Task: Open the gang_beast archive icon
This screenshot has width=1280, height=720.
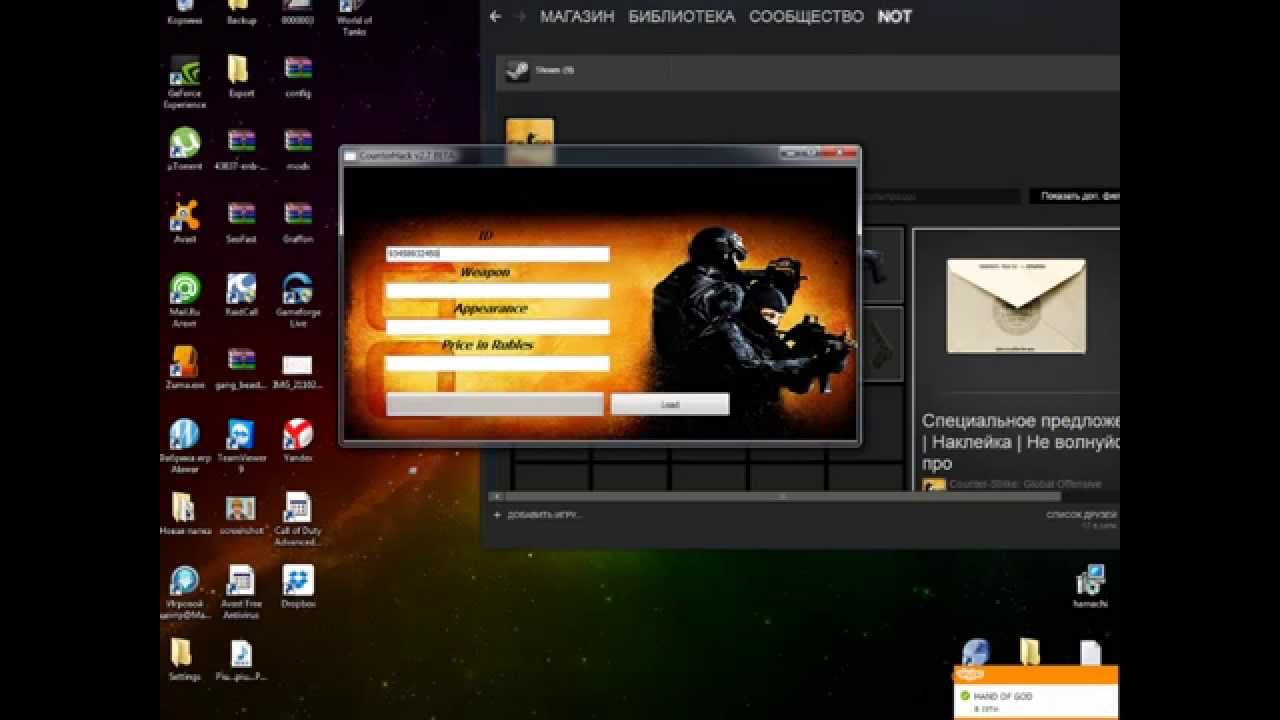Action: [x=241, y=368]
